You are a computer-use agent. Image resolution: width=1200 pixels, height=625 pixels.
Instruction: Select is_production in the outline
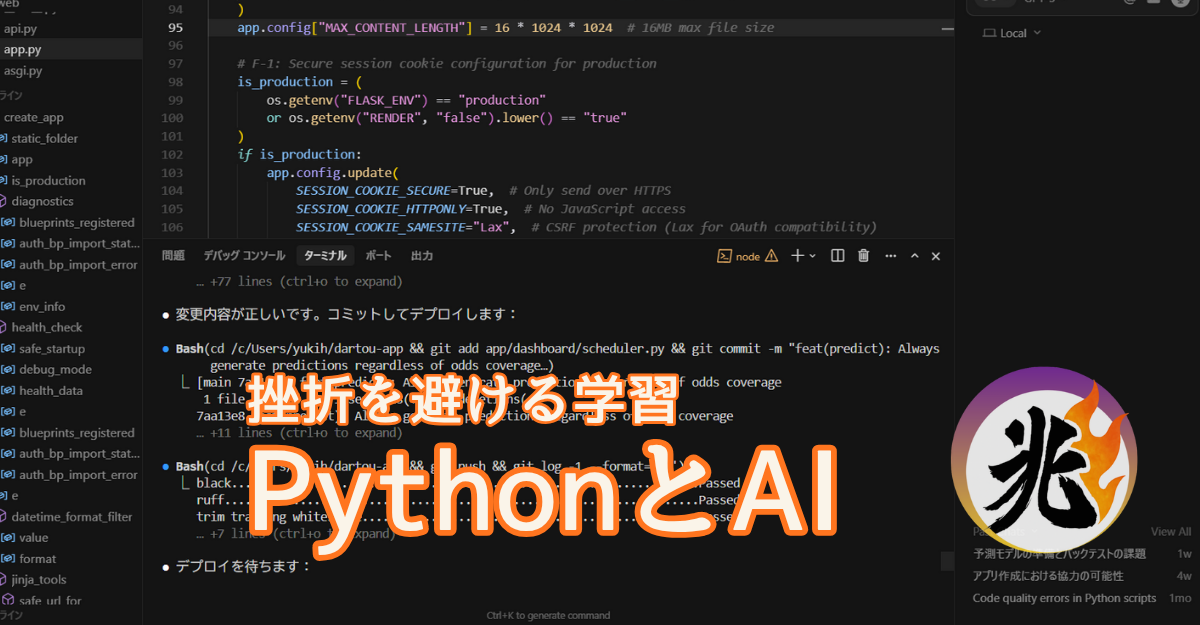click(x=48, y=181)
